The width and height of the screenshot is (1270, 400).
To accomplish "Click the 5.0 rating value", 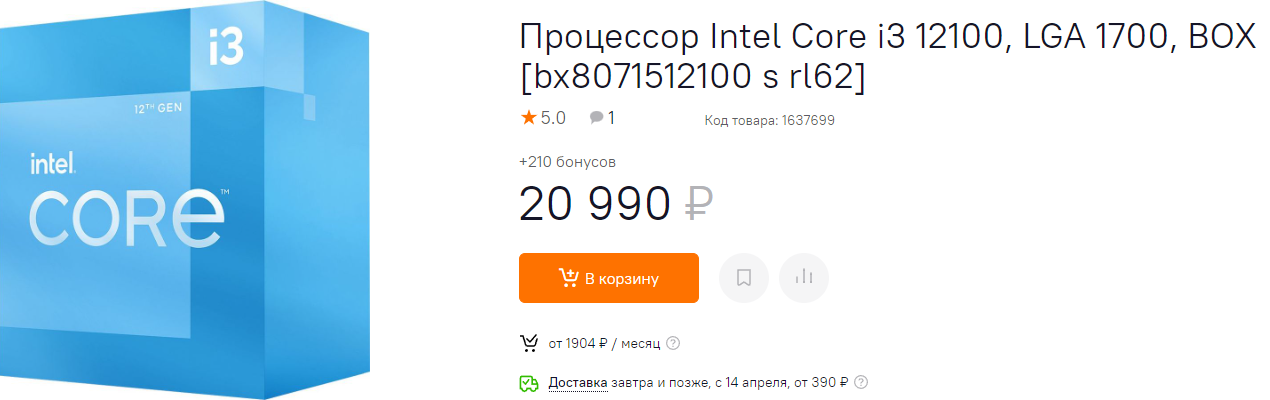I will tap(553, 118).
